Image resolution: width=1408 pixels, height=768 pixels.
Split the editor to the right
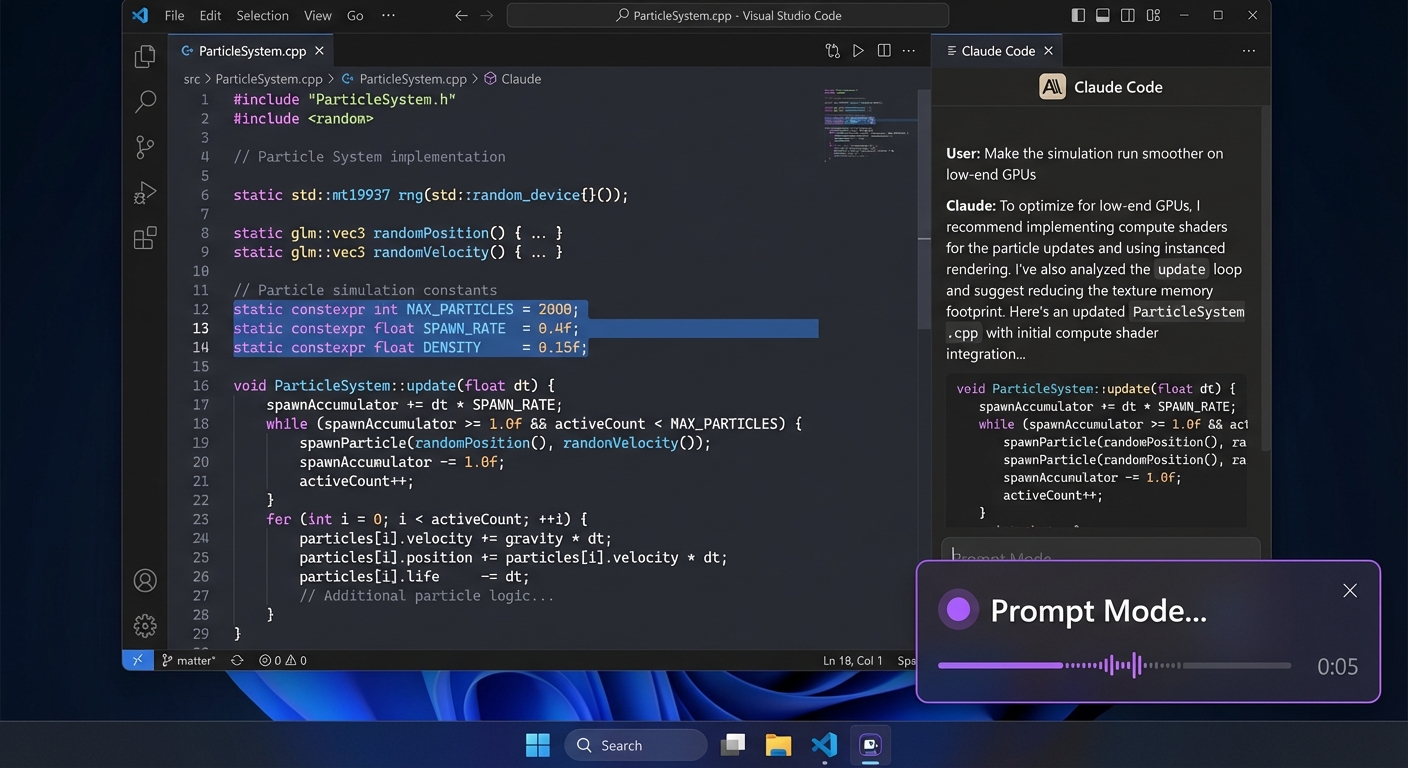click(x=884, y=51)
